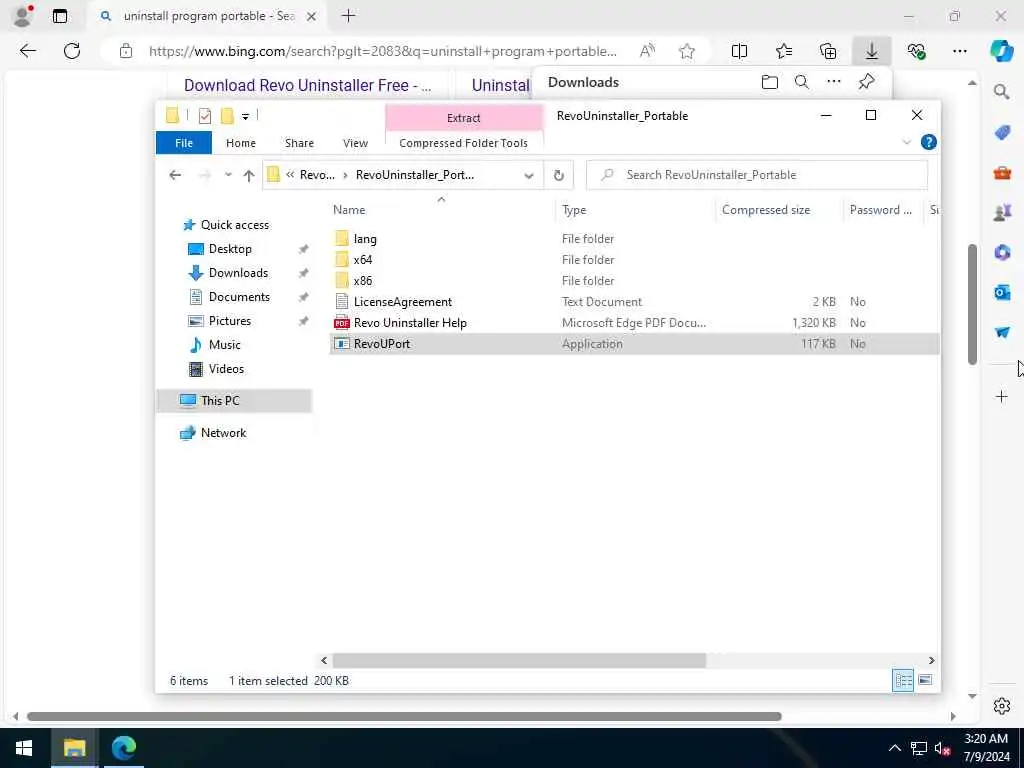The width and height of the screenshot is (1024, 768).
Task: Open Edge sidebar Drop icon
Action: (1002, 332)
